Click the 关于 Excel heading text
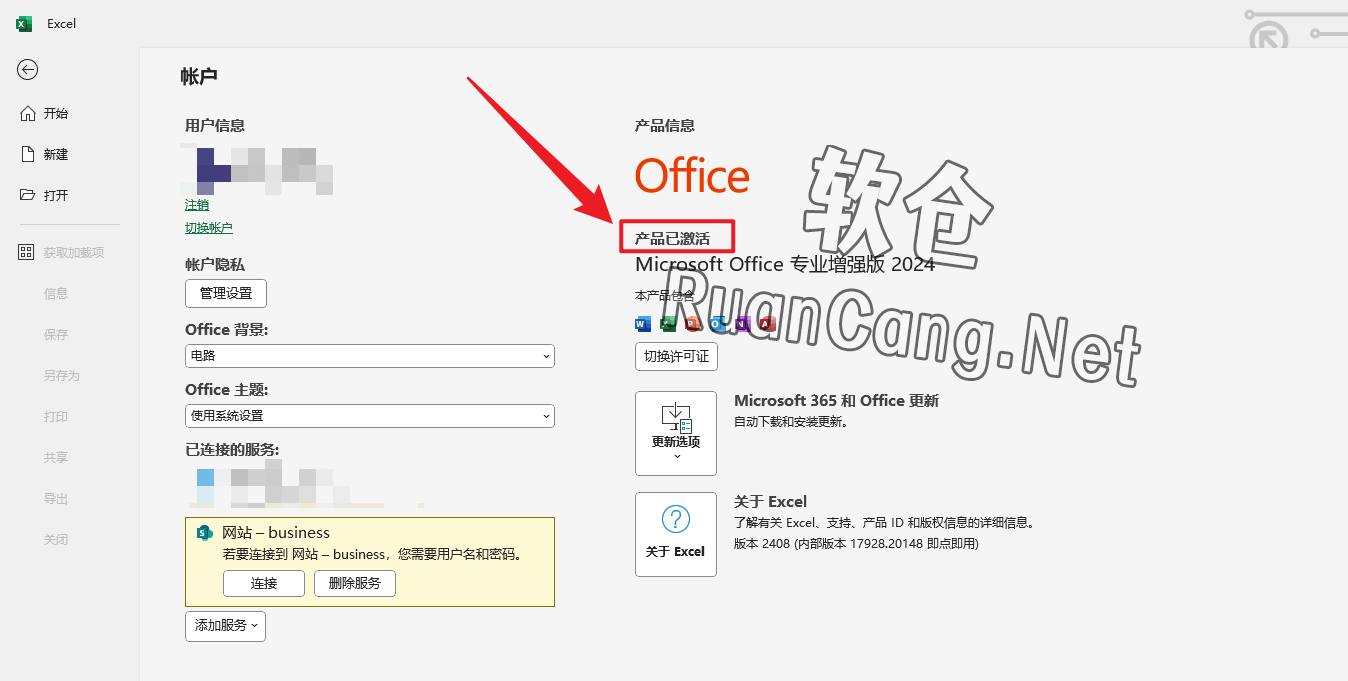 [770, 502]
